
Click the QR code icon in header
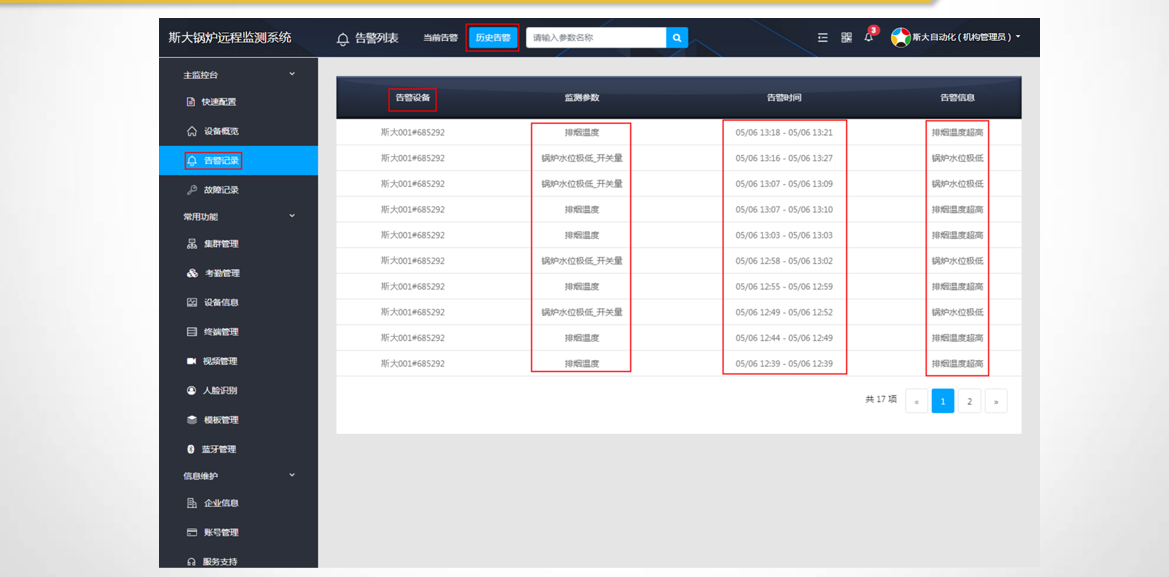pos(846,38)
